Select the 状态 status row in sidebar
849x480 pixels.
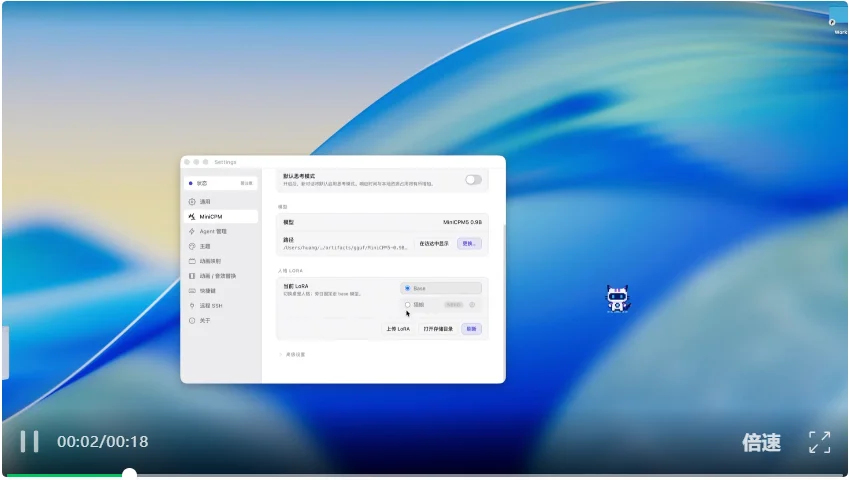(221, 183)
